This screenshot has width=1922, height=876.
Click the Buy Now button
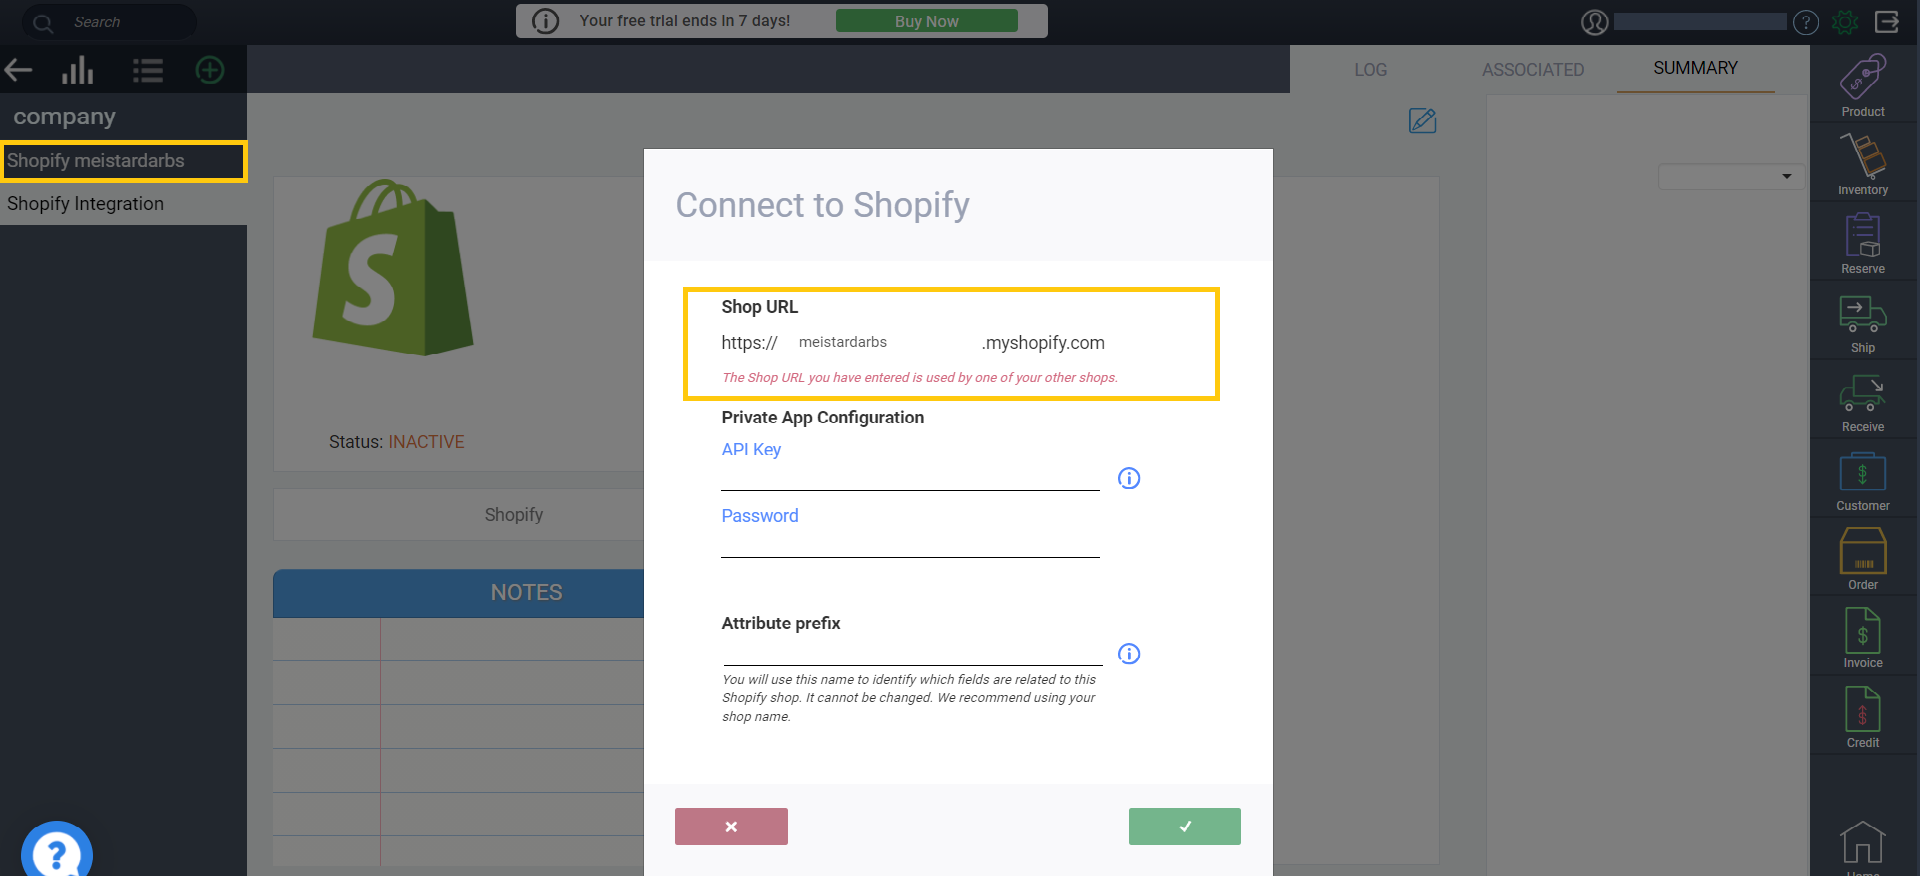coord(926,21)
